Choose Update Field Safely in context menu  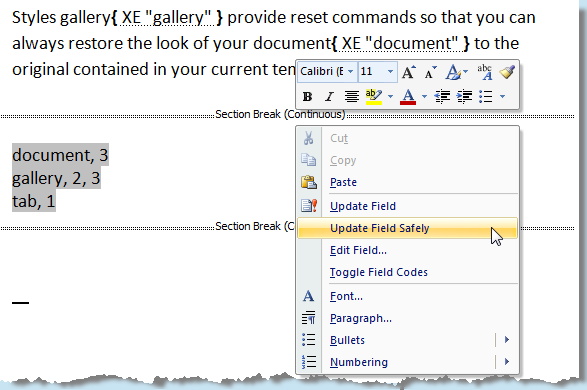point(407,228)
